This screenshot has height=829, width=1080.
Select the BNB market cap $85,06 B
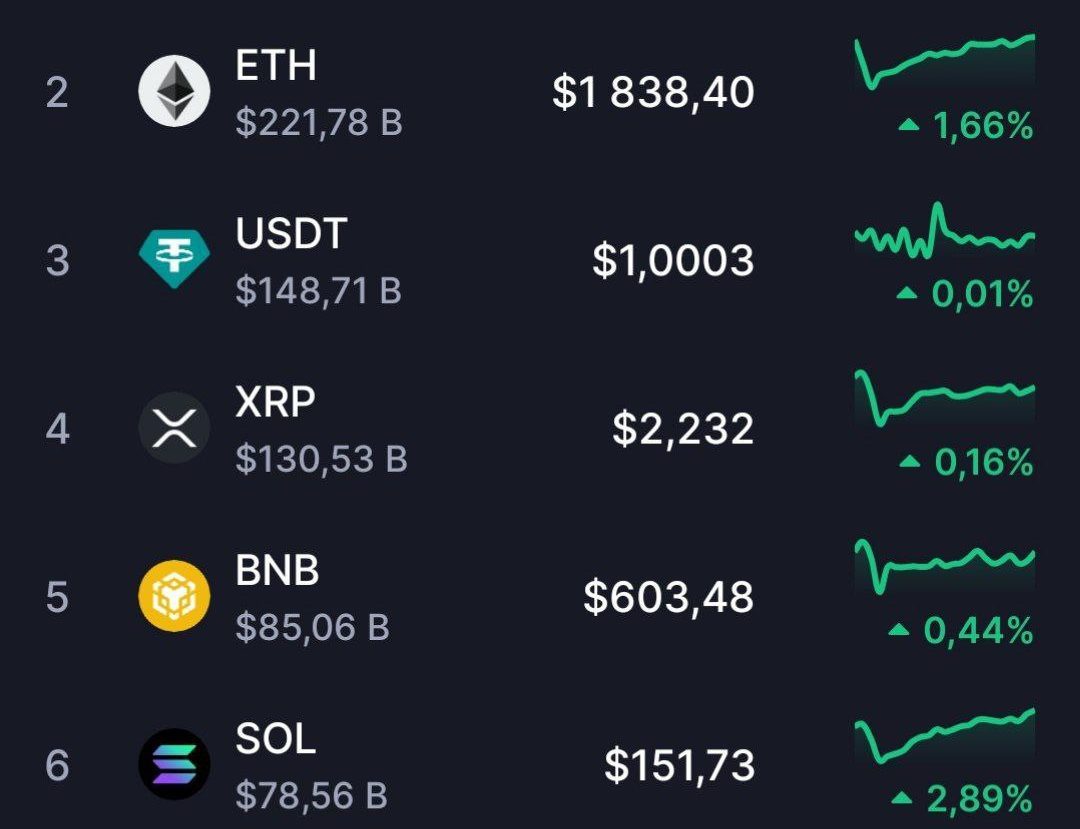pos(313,627)
